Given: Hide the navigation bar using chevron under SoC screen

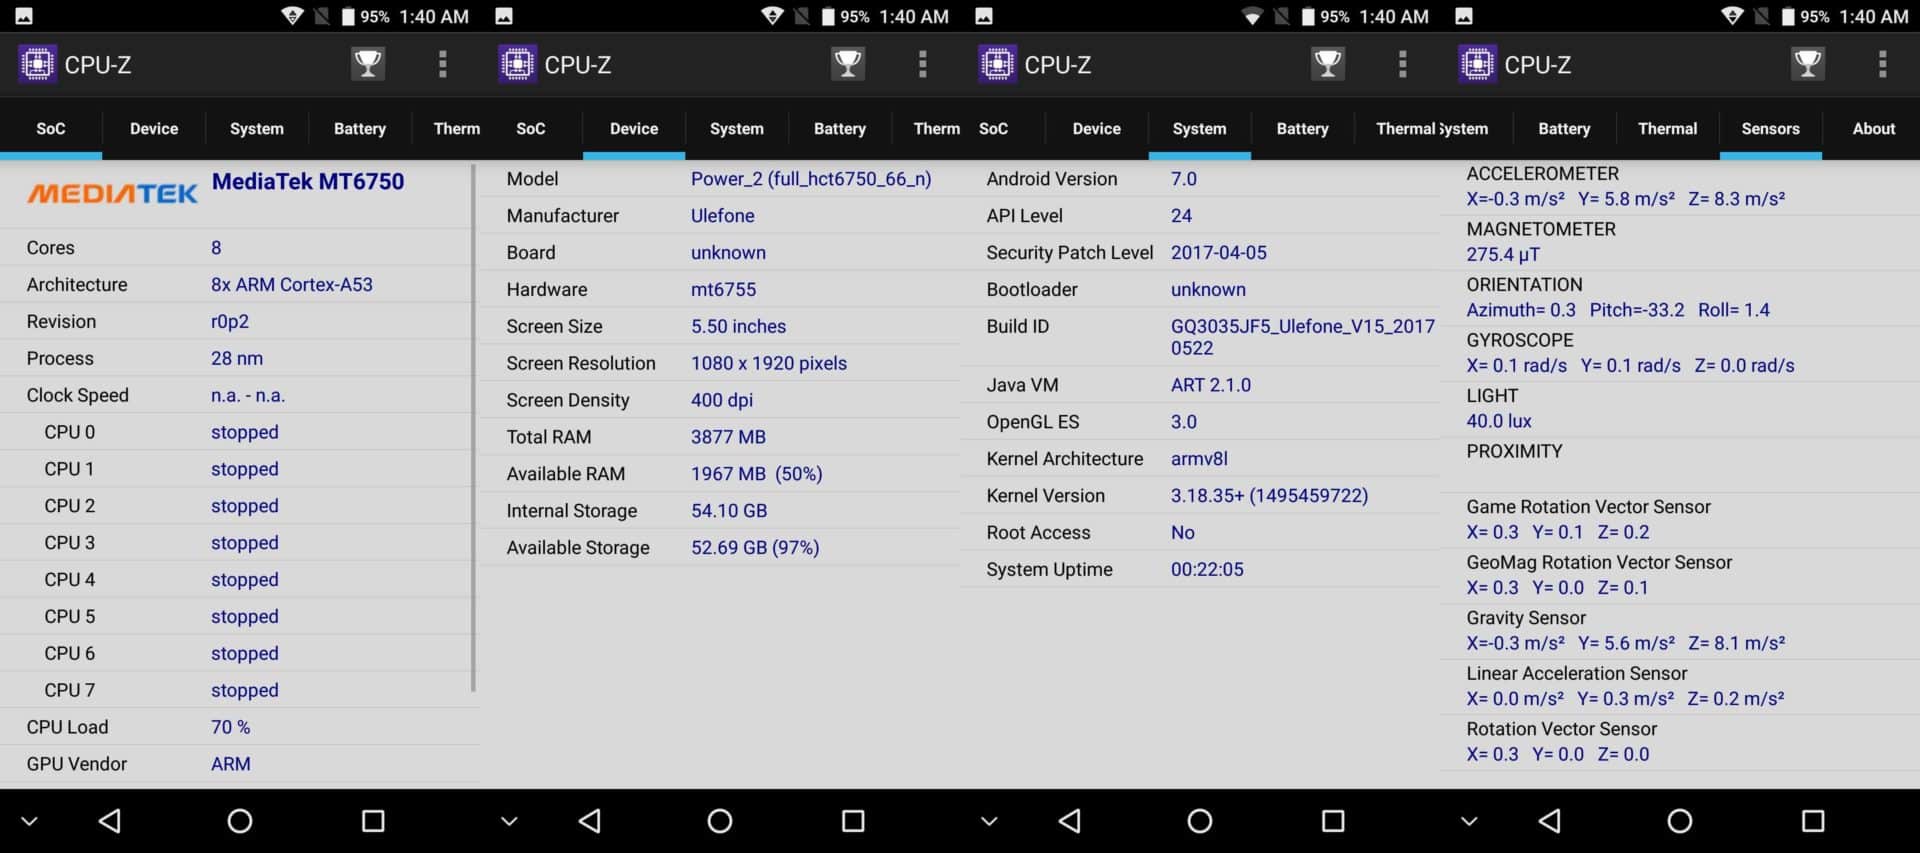Looking at the screenshot, I should [x=29, y=821].
